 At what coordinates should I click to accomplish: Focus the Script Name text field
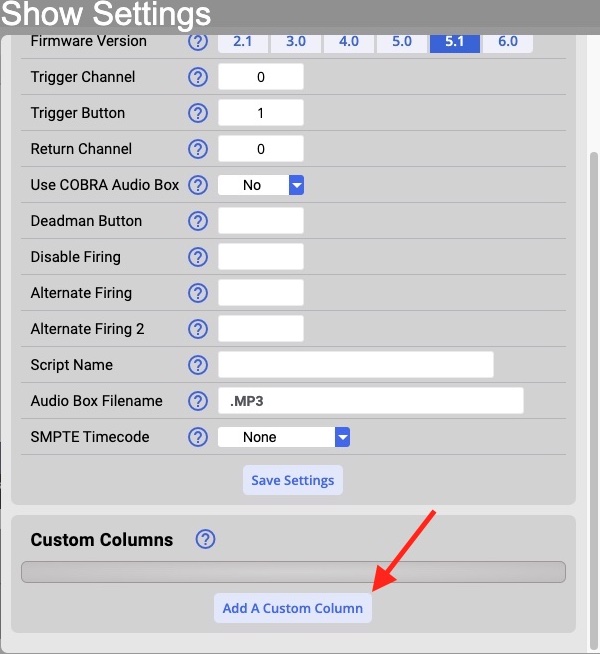point(356,365)
